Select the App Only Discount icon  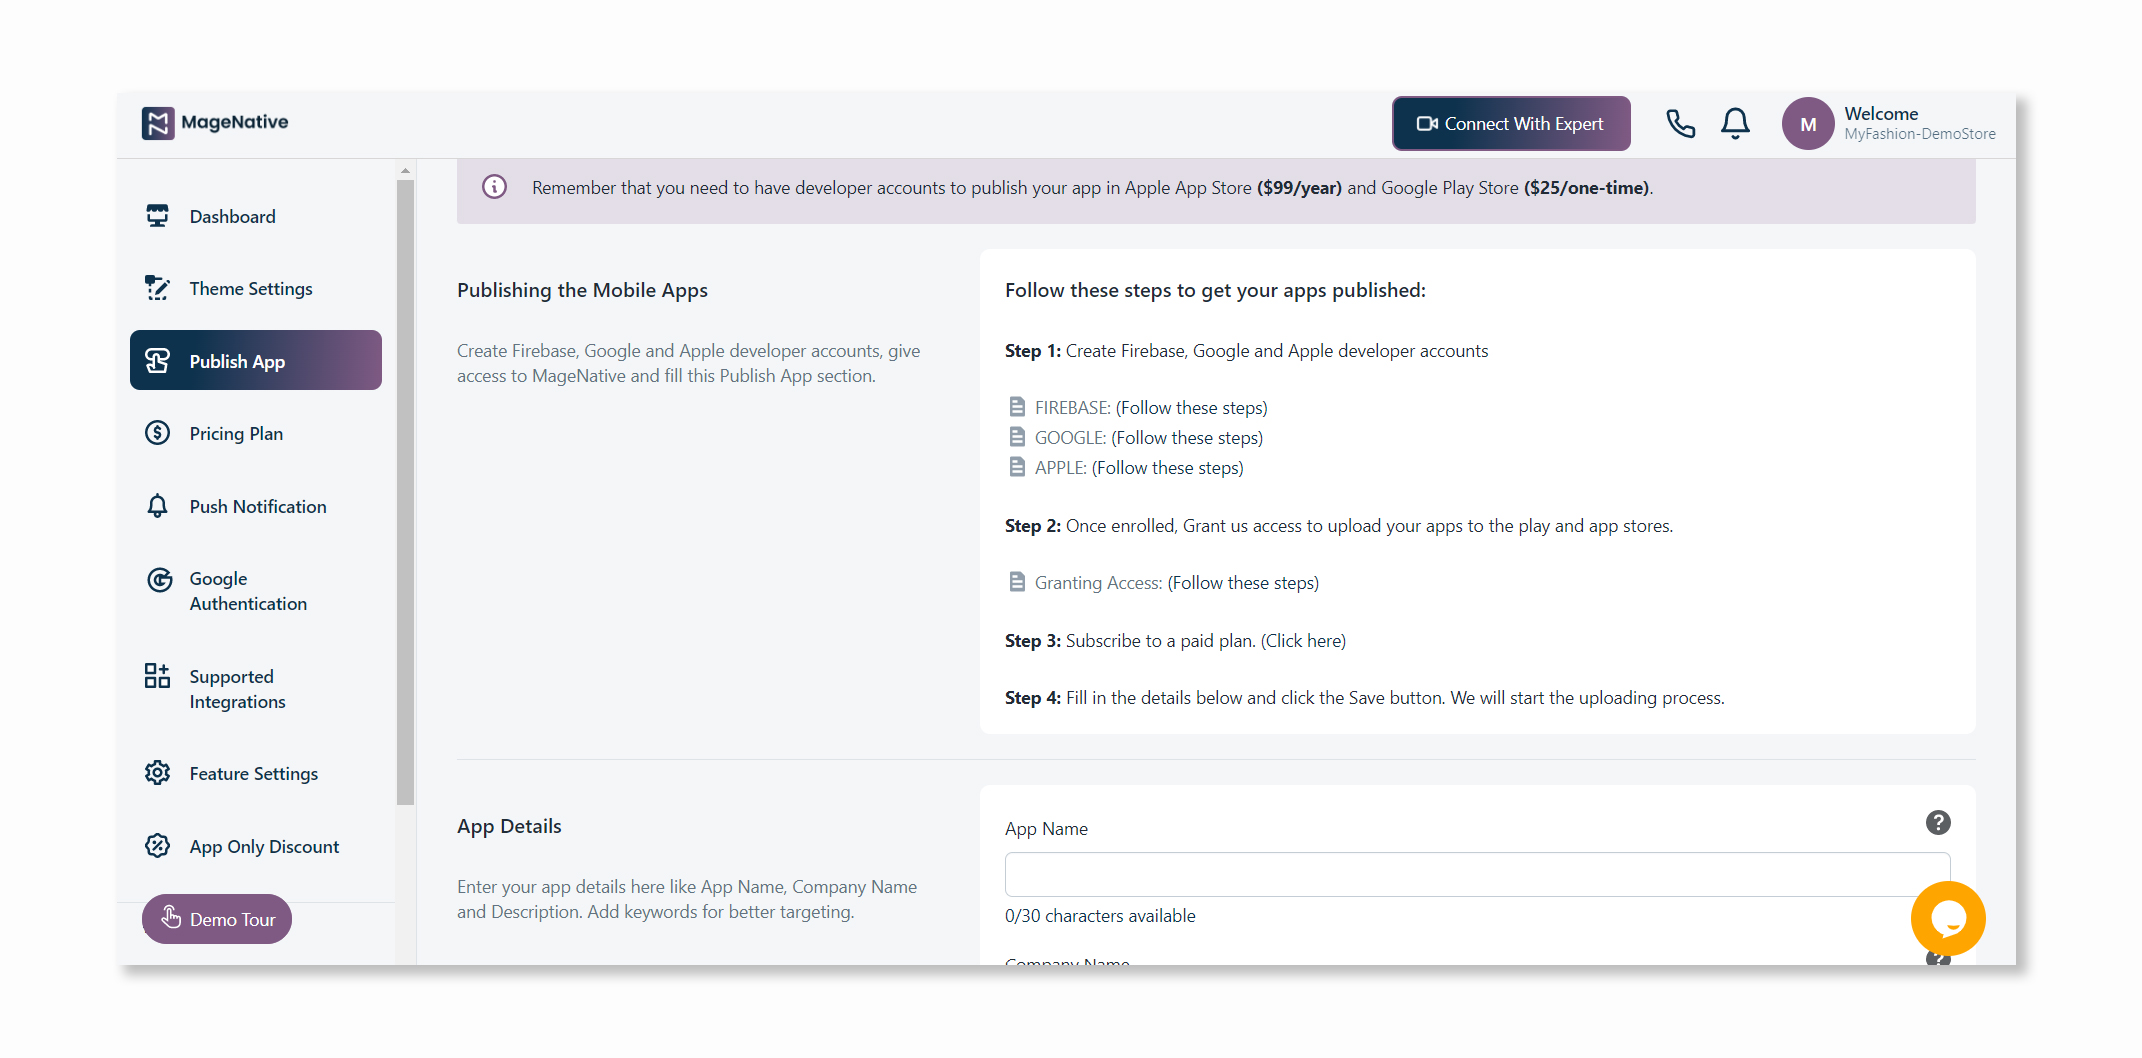tap(158, 845)
